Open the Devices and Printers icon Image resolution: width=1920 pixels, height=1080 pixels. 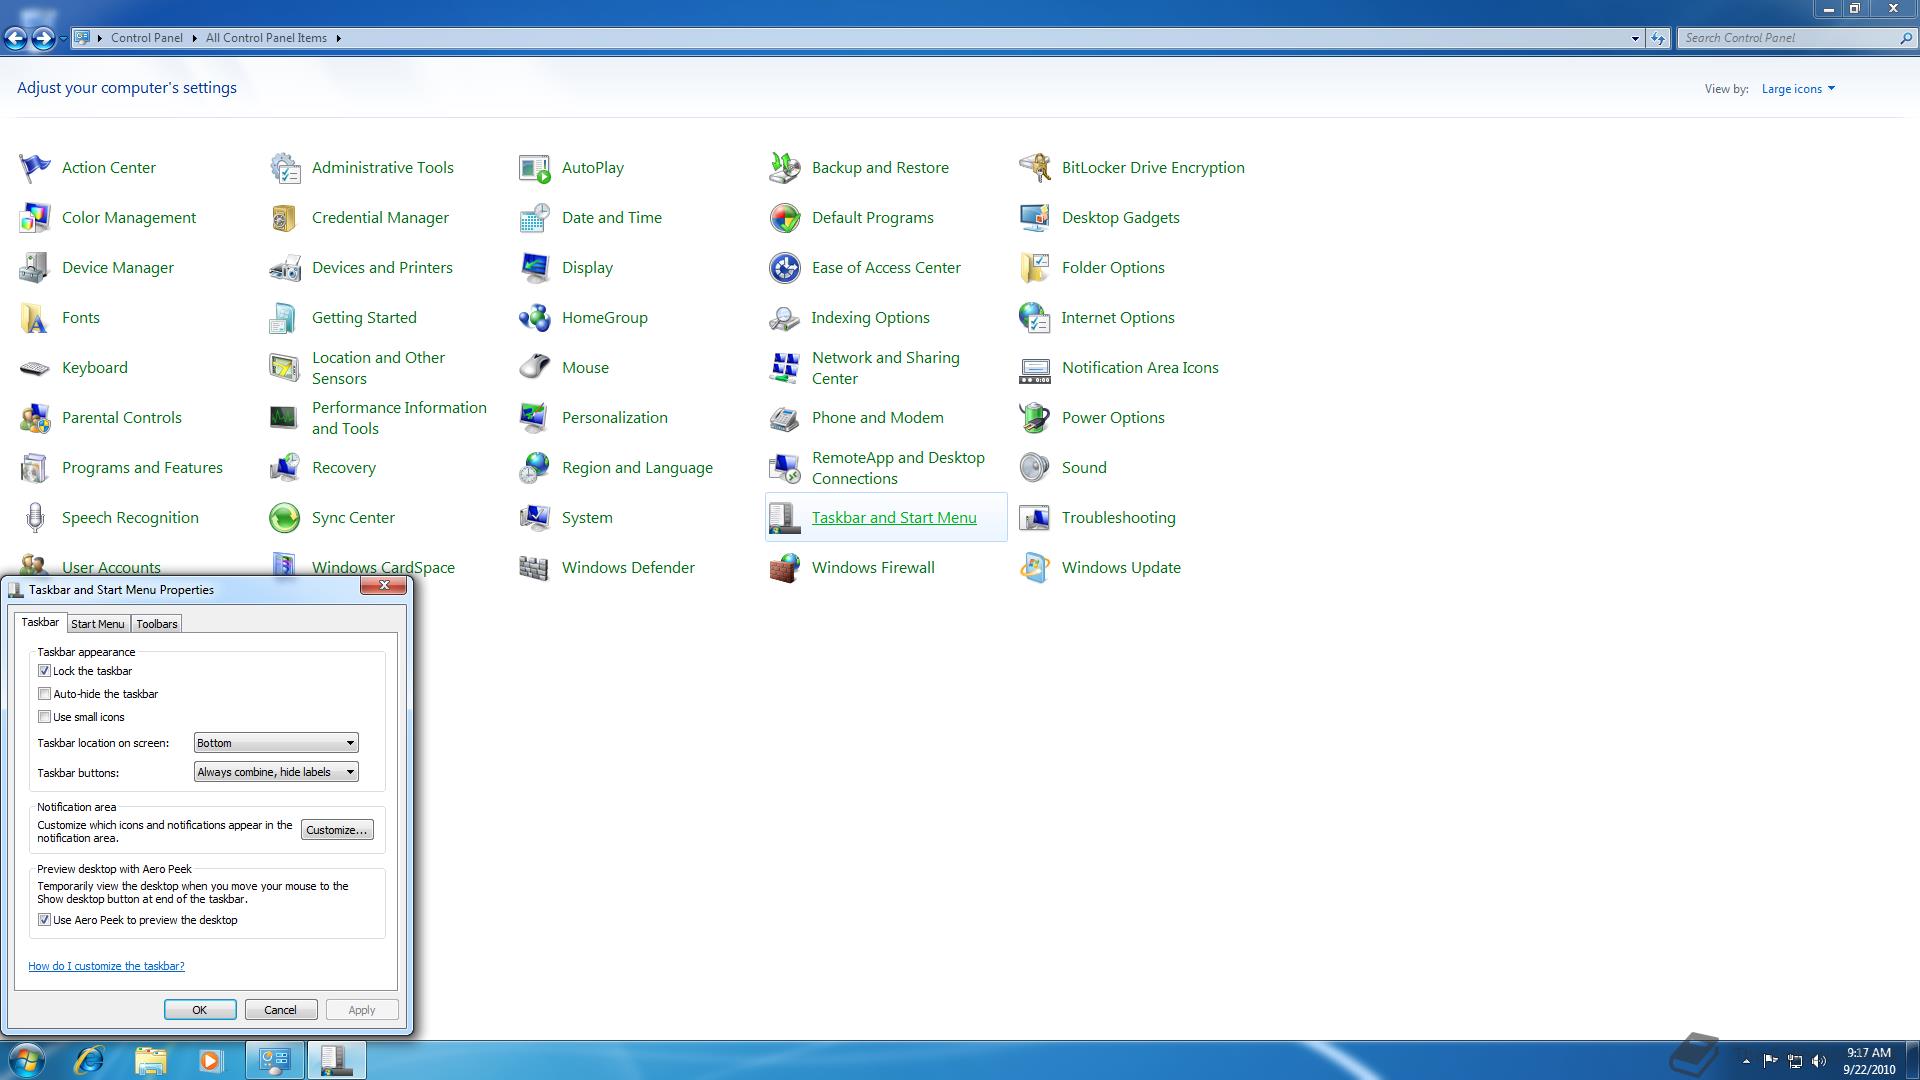click(x=285, y=268)
